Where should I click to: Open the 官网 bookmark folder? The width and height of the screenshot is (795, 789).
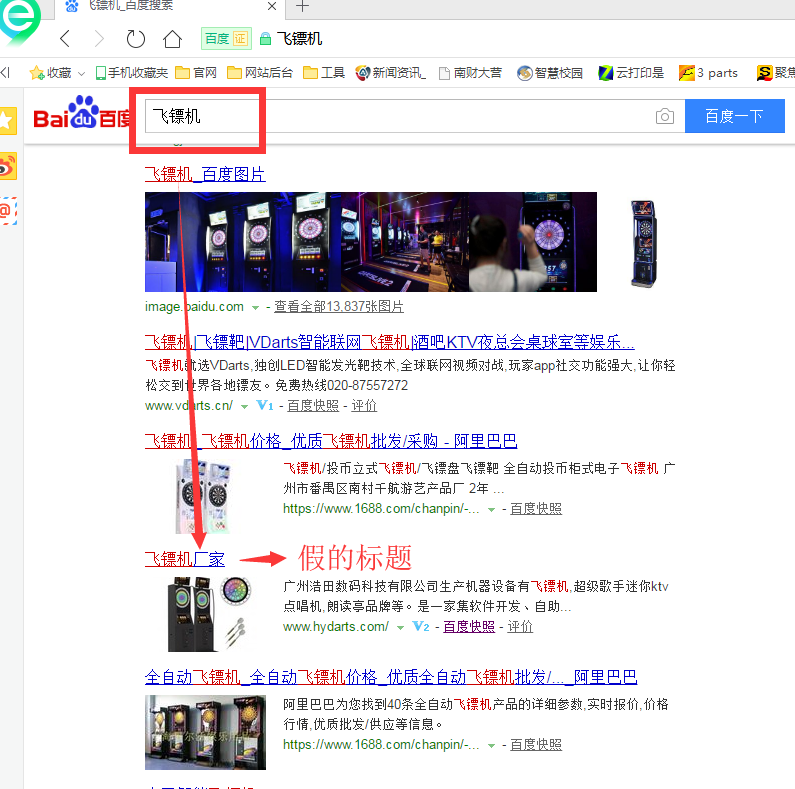(x=196, y=73)
